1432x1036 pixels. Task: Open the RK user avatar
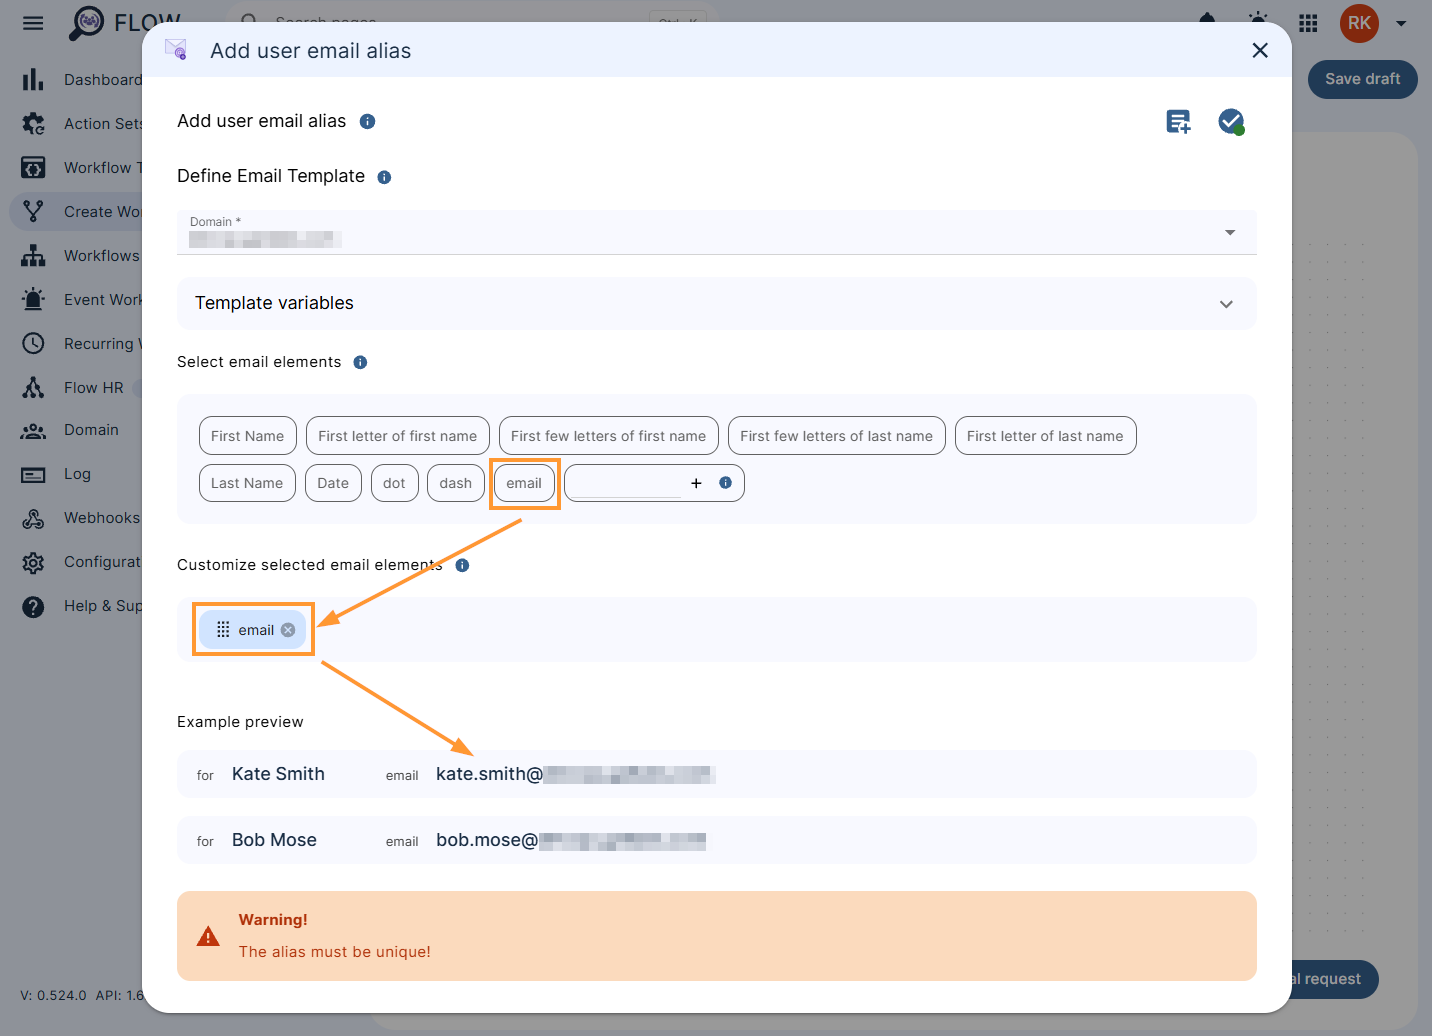pyautogui.click(x=1359, y=23)
